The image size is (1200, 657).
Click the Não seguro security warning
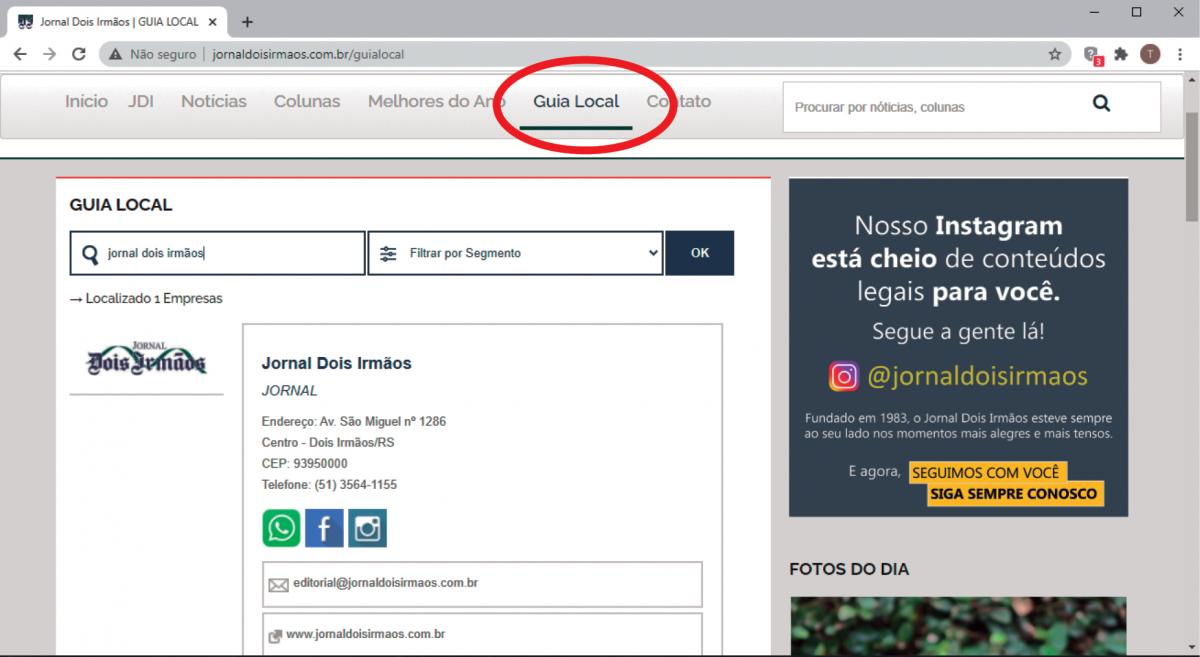(x=153, y=55)
